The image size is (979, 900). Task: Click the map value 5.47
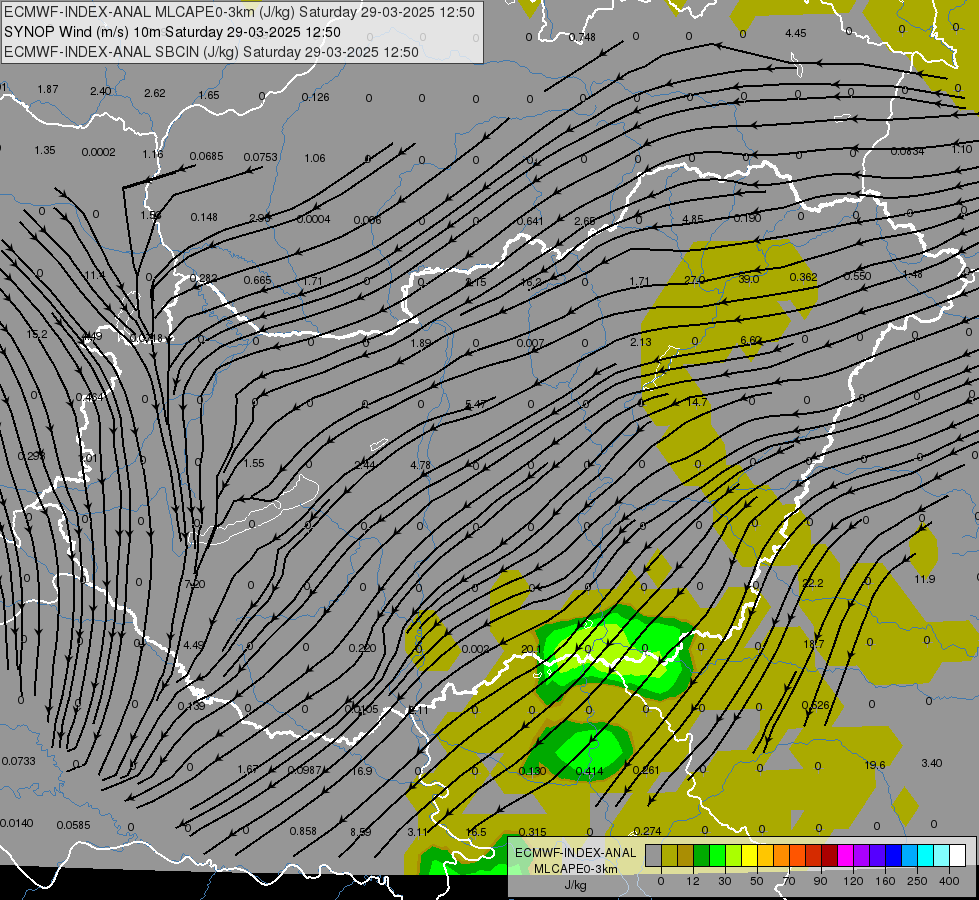[476, 404]
